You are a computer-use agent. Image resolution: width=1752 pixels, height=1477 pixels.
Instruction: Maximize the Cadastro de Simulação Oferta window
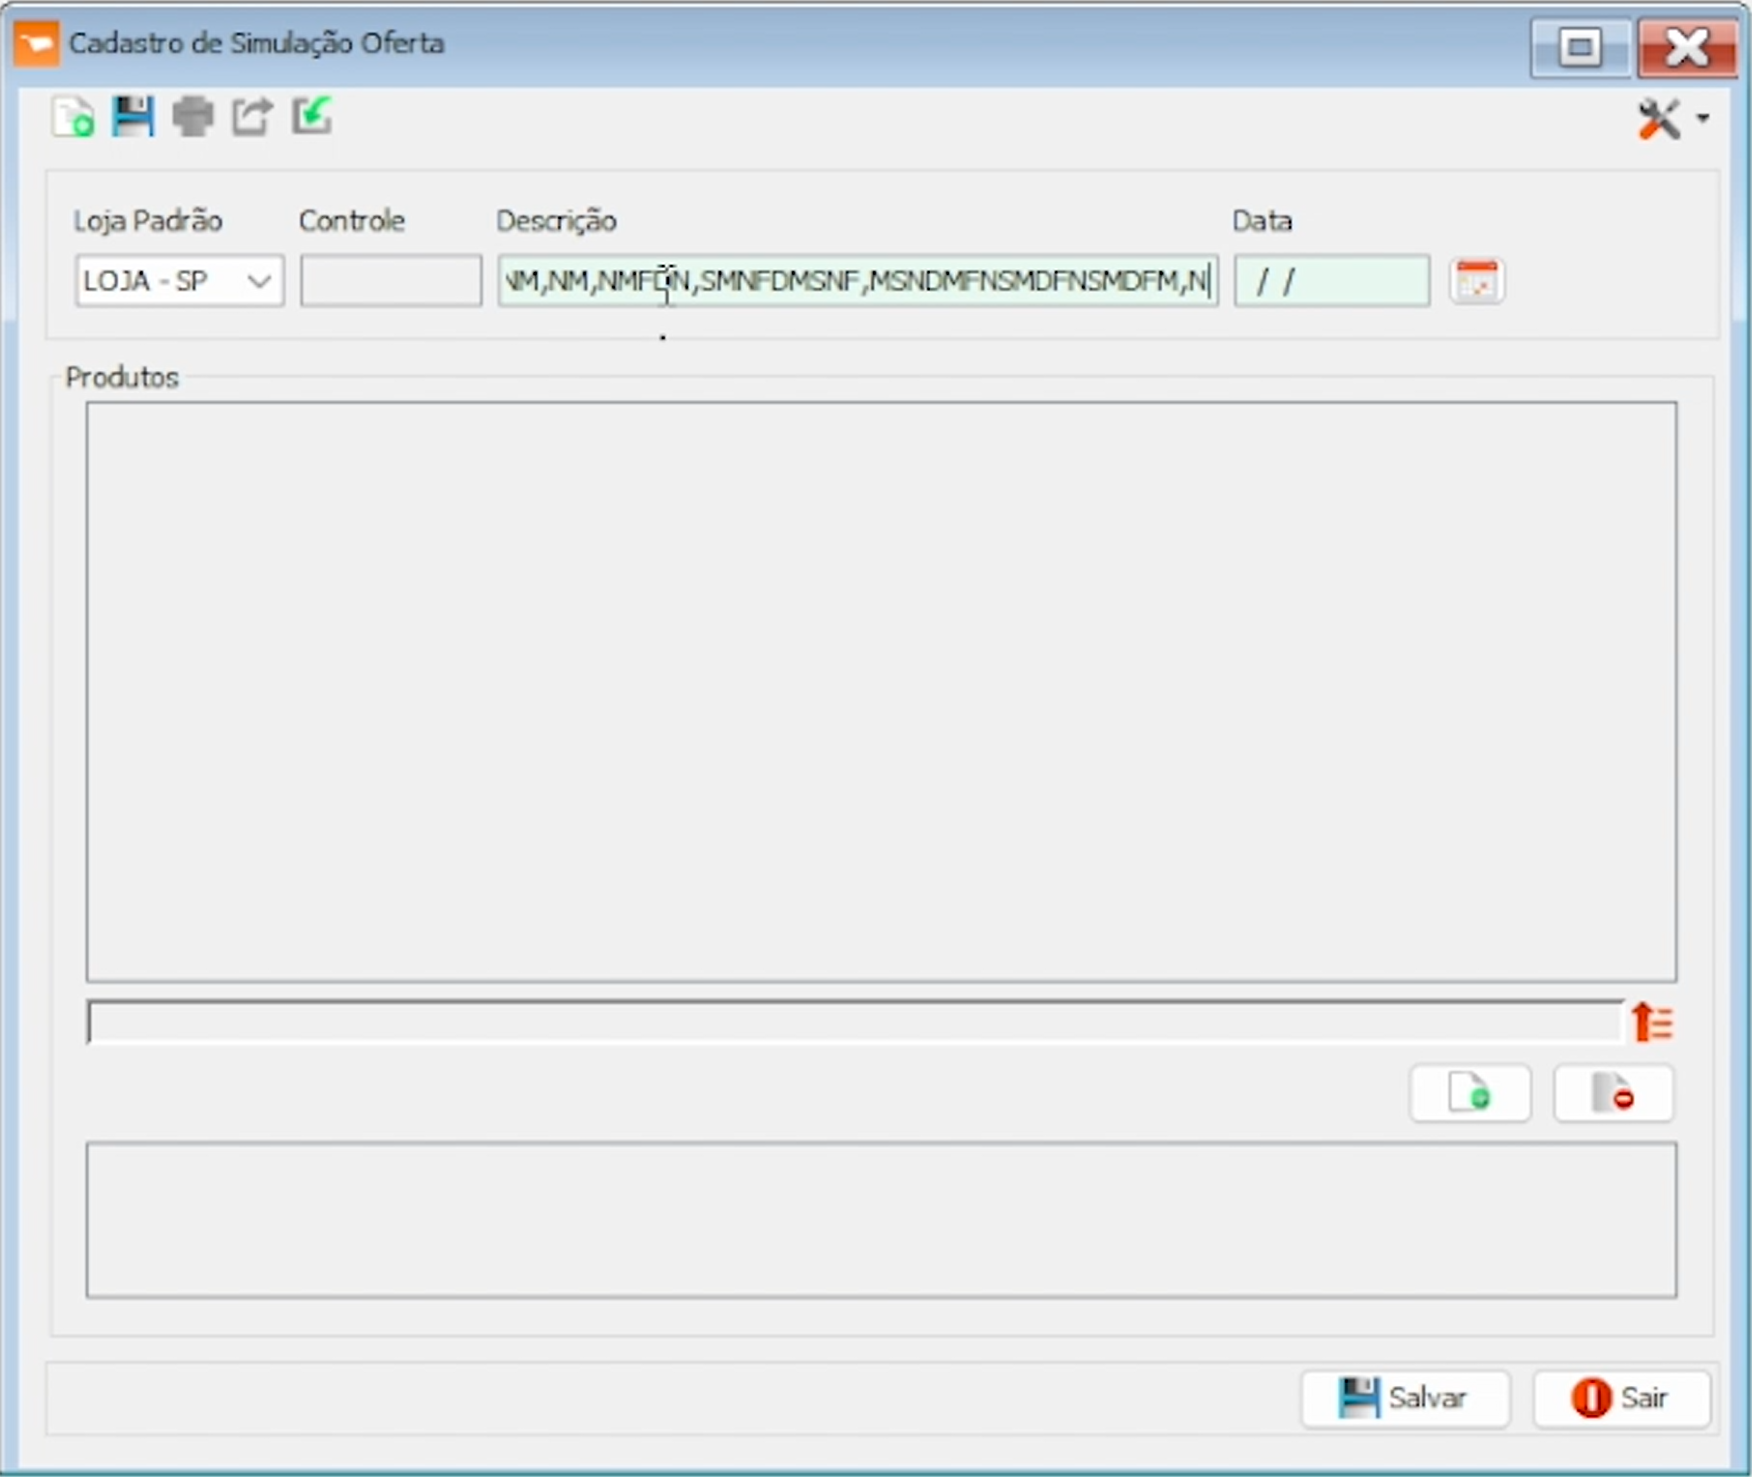tap(1580, 47)
